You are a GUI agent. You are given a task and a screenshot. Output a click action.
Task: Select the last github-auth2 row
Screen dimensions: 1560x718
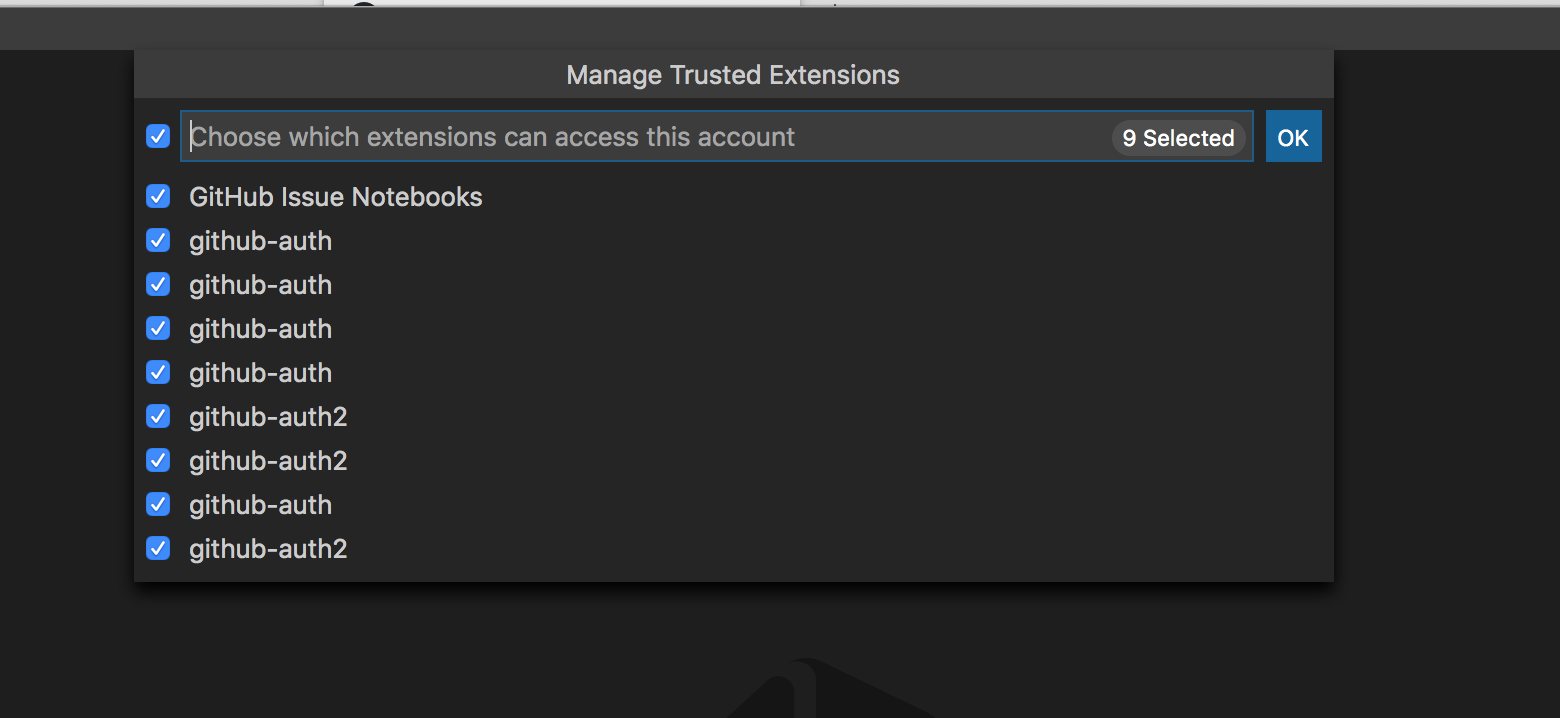pos(268,548)
